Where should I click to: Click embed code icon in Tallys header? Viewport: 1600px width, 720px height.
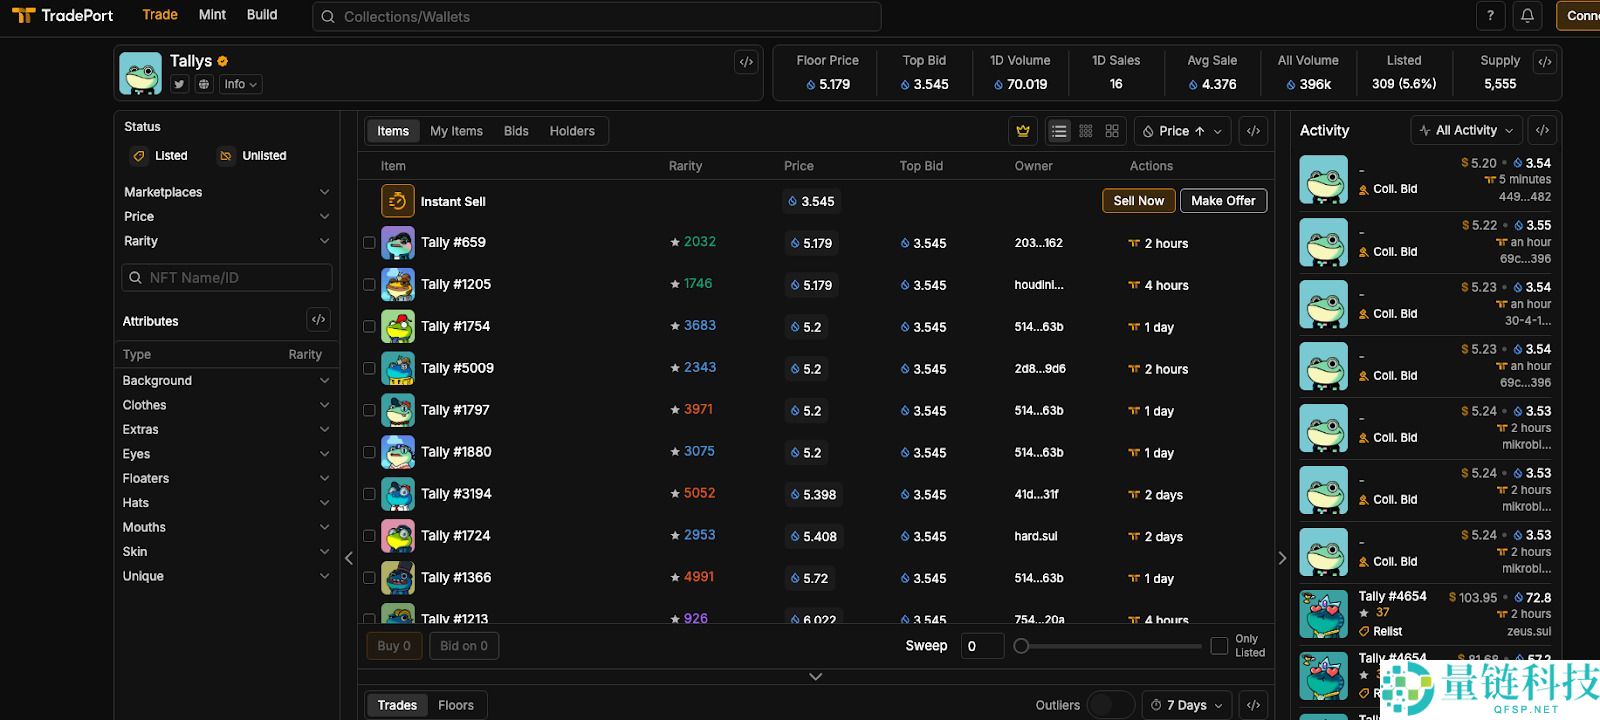tap(746, 62)
